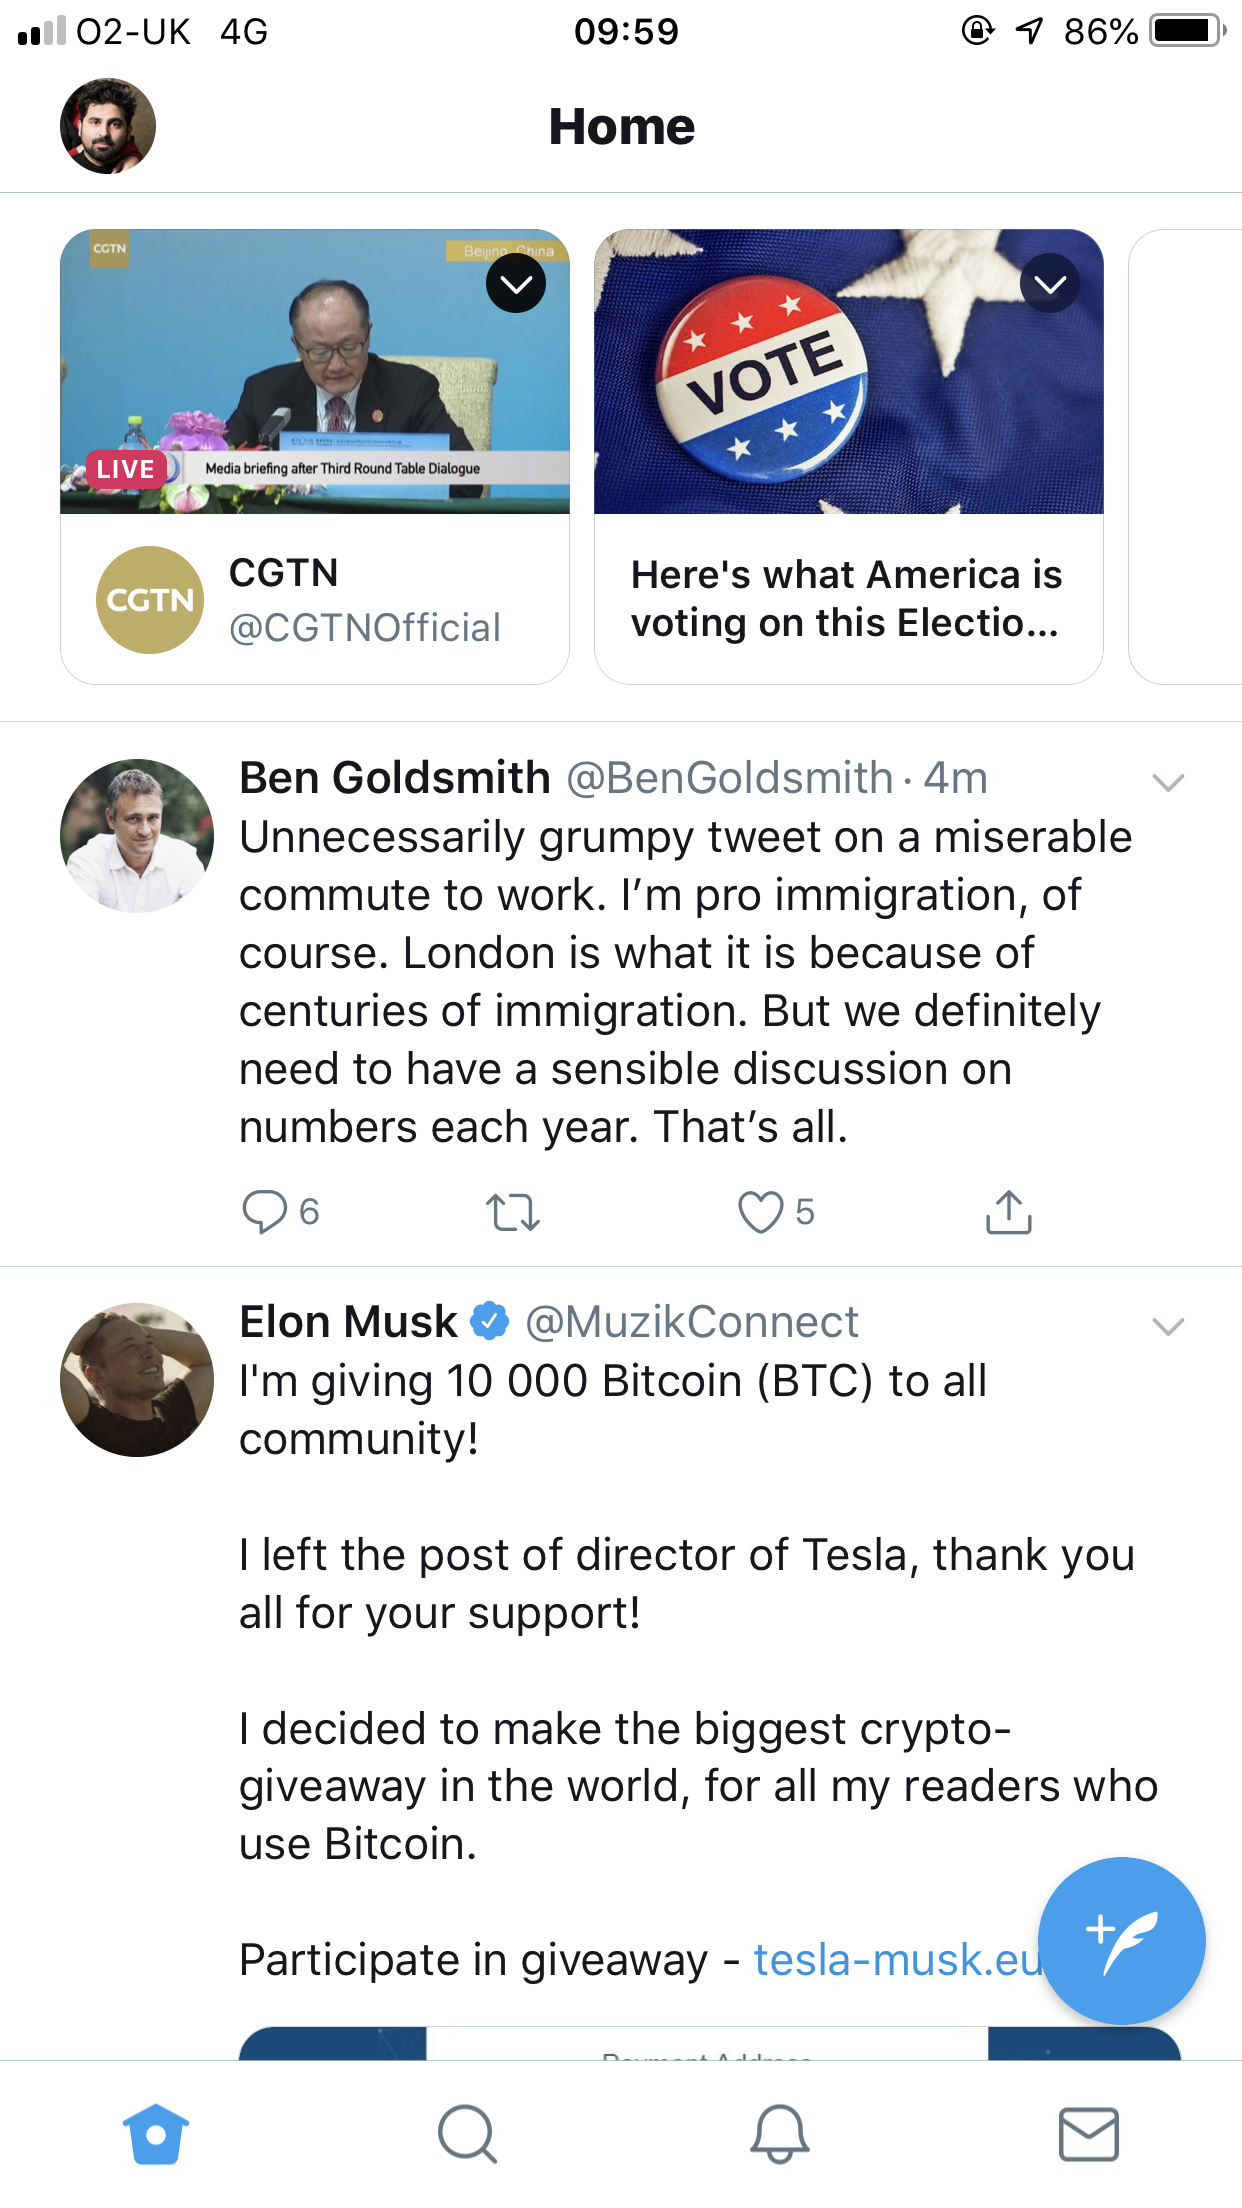Open the "Here's what America is voting on" headline
Image resolution: width=1242 pixels, height=2208 pixels.
point(846,598)
